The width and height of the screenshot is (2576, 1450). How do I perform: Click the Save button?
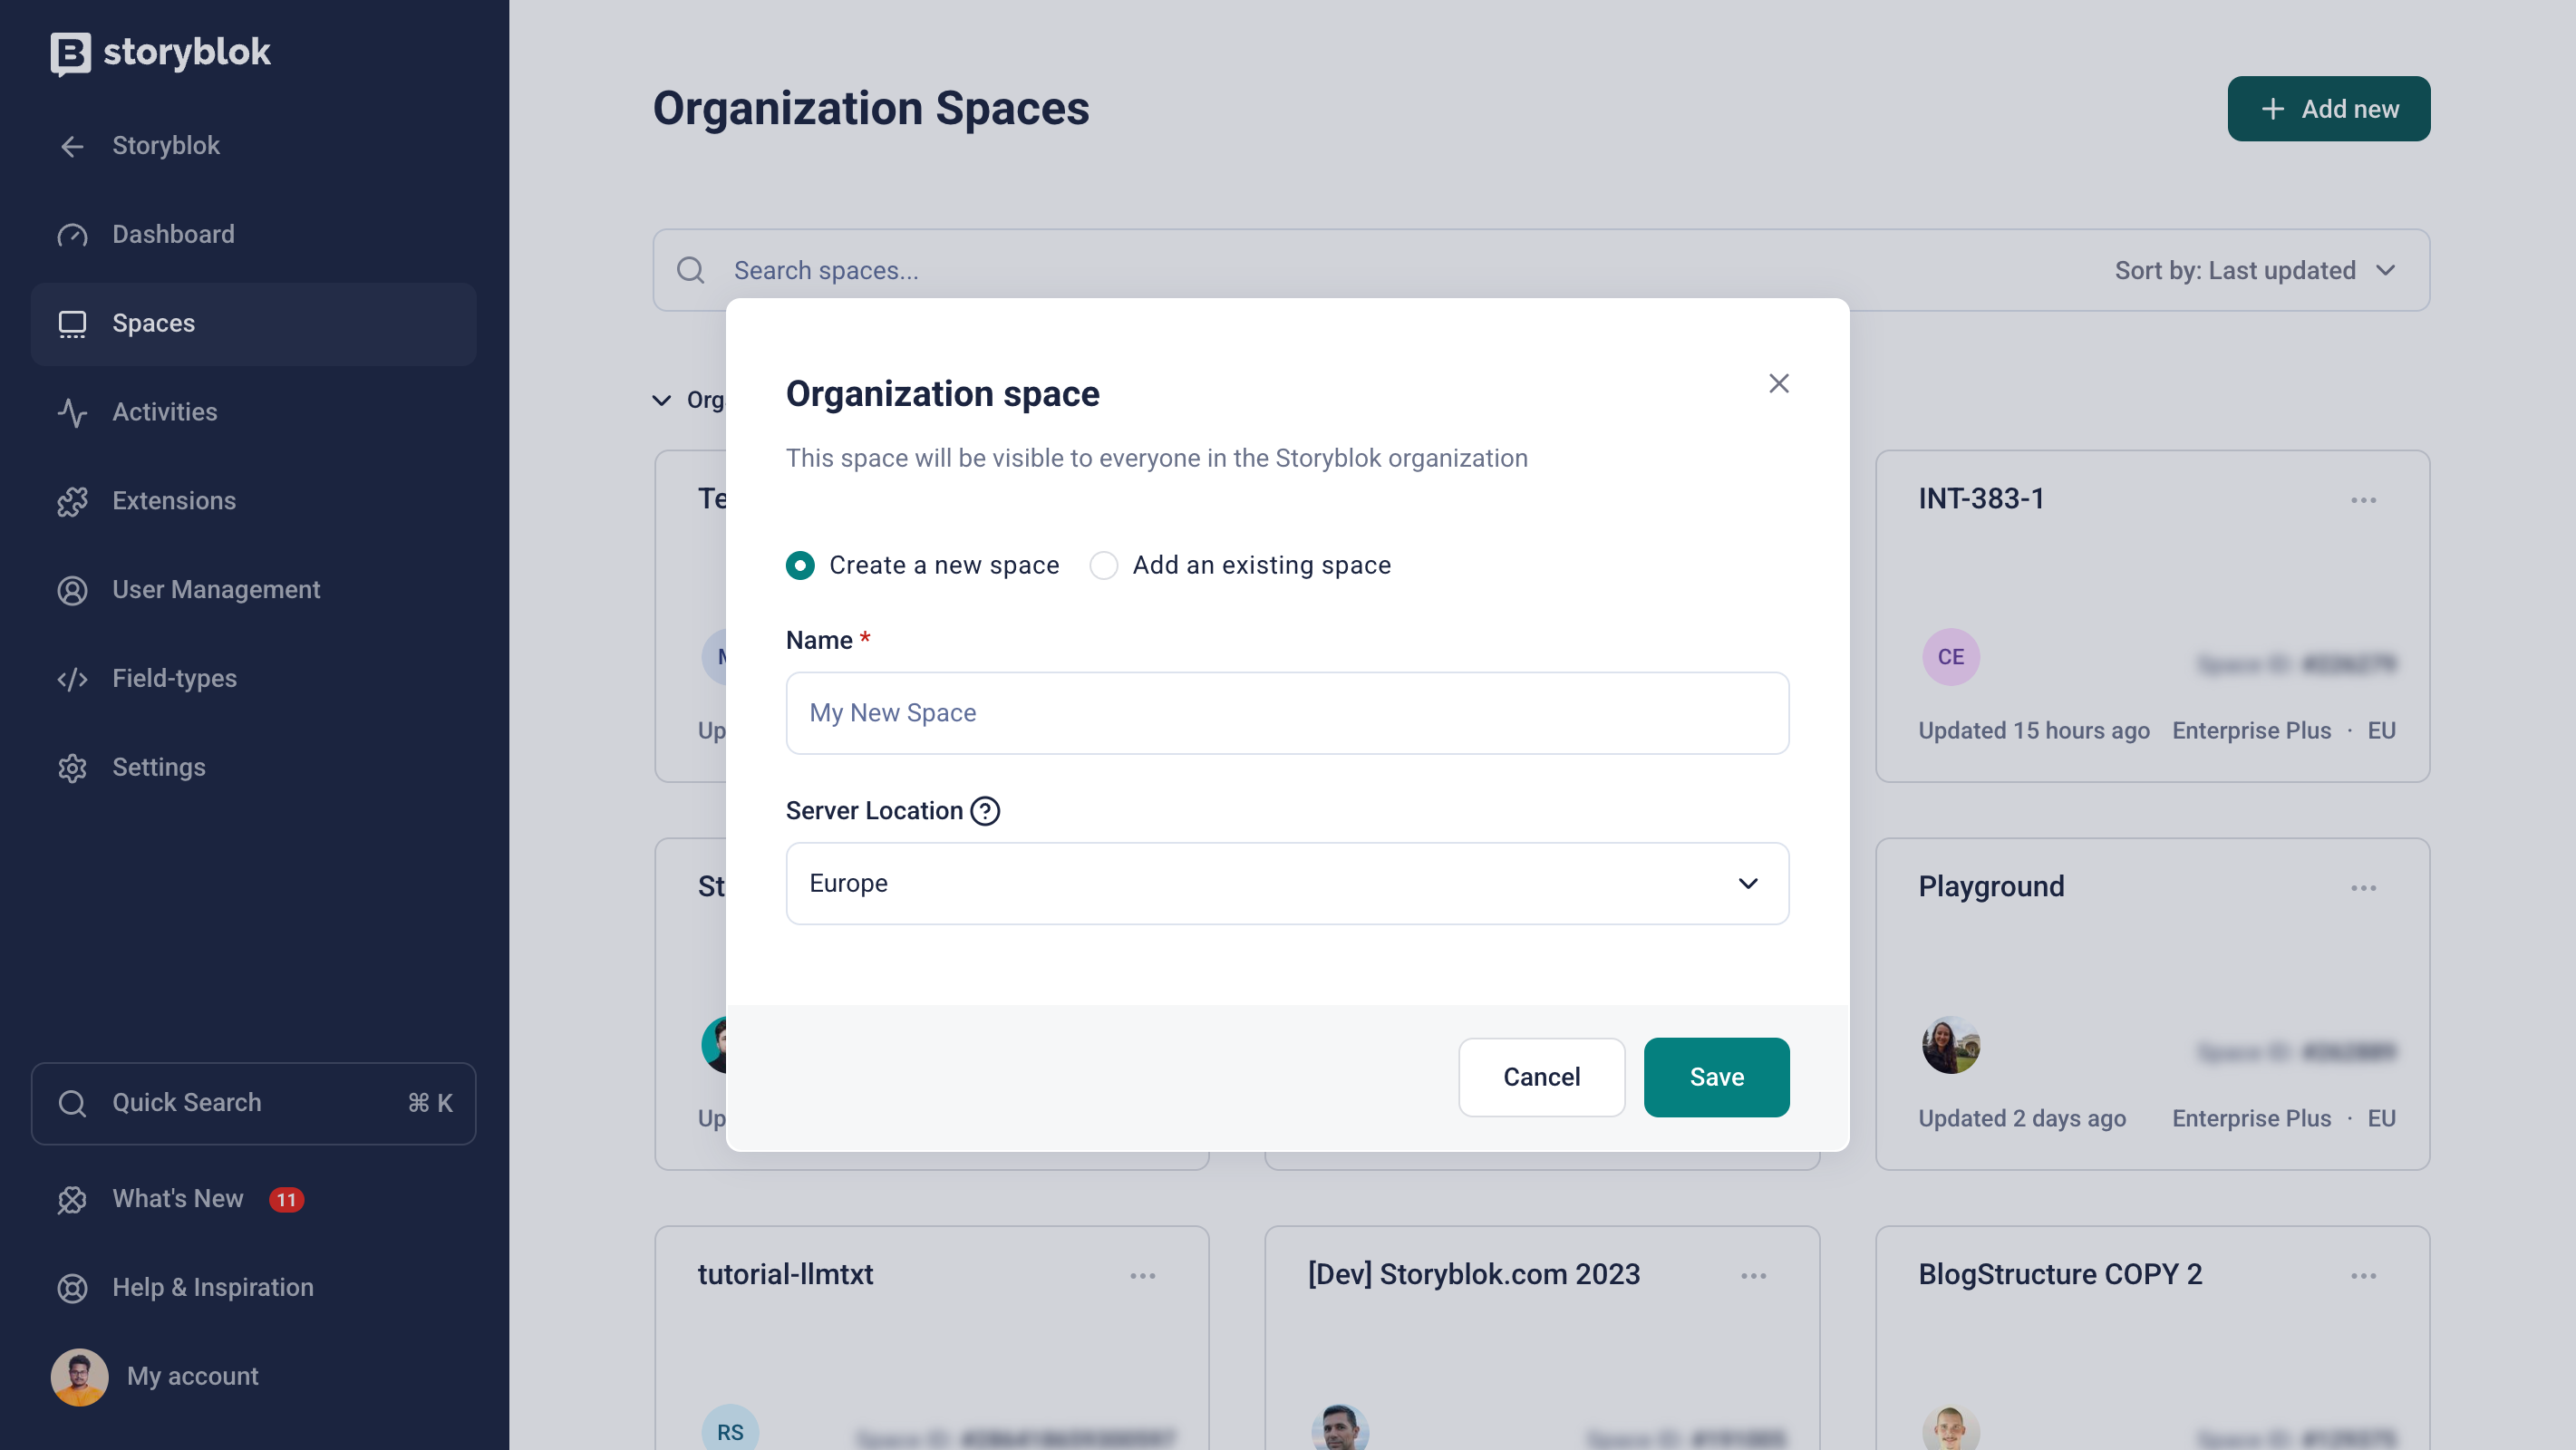pos(1716,1077)
